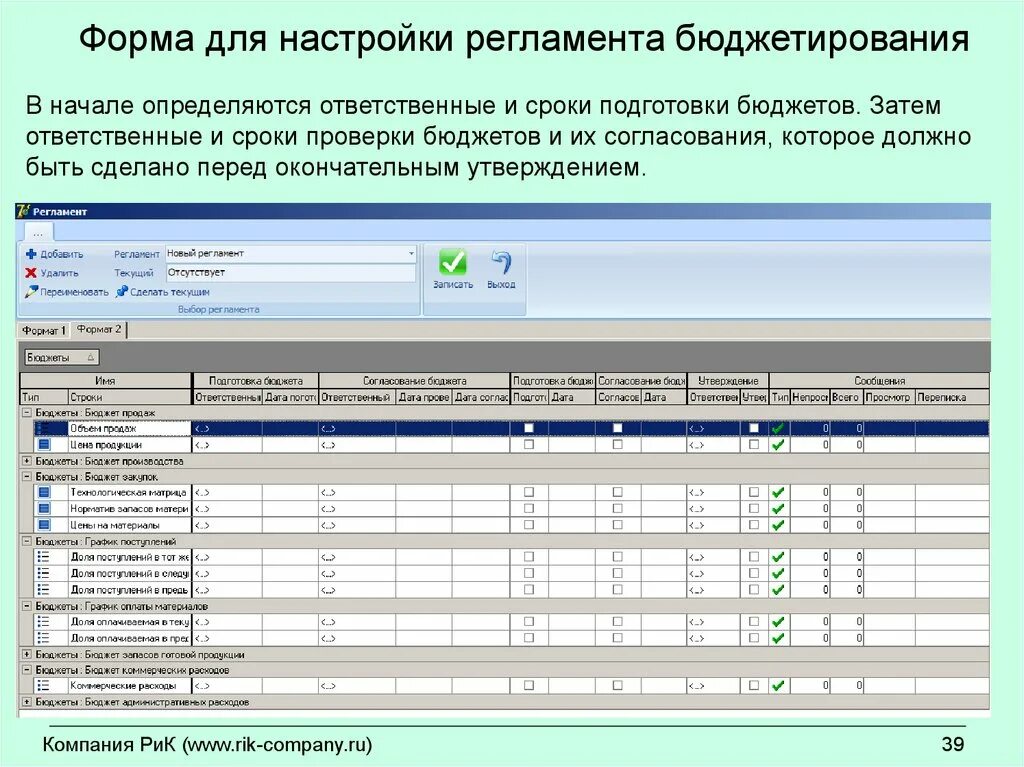This screenshot has width=1024, height=767.
Task: Click list icon of Доля оплачиваемая в пред row
Action: coord(43,638)
